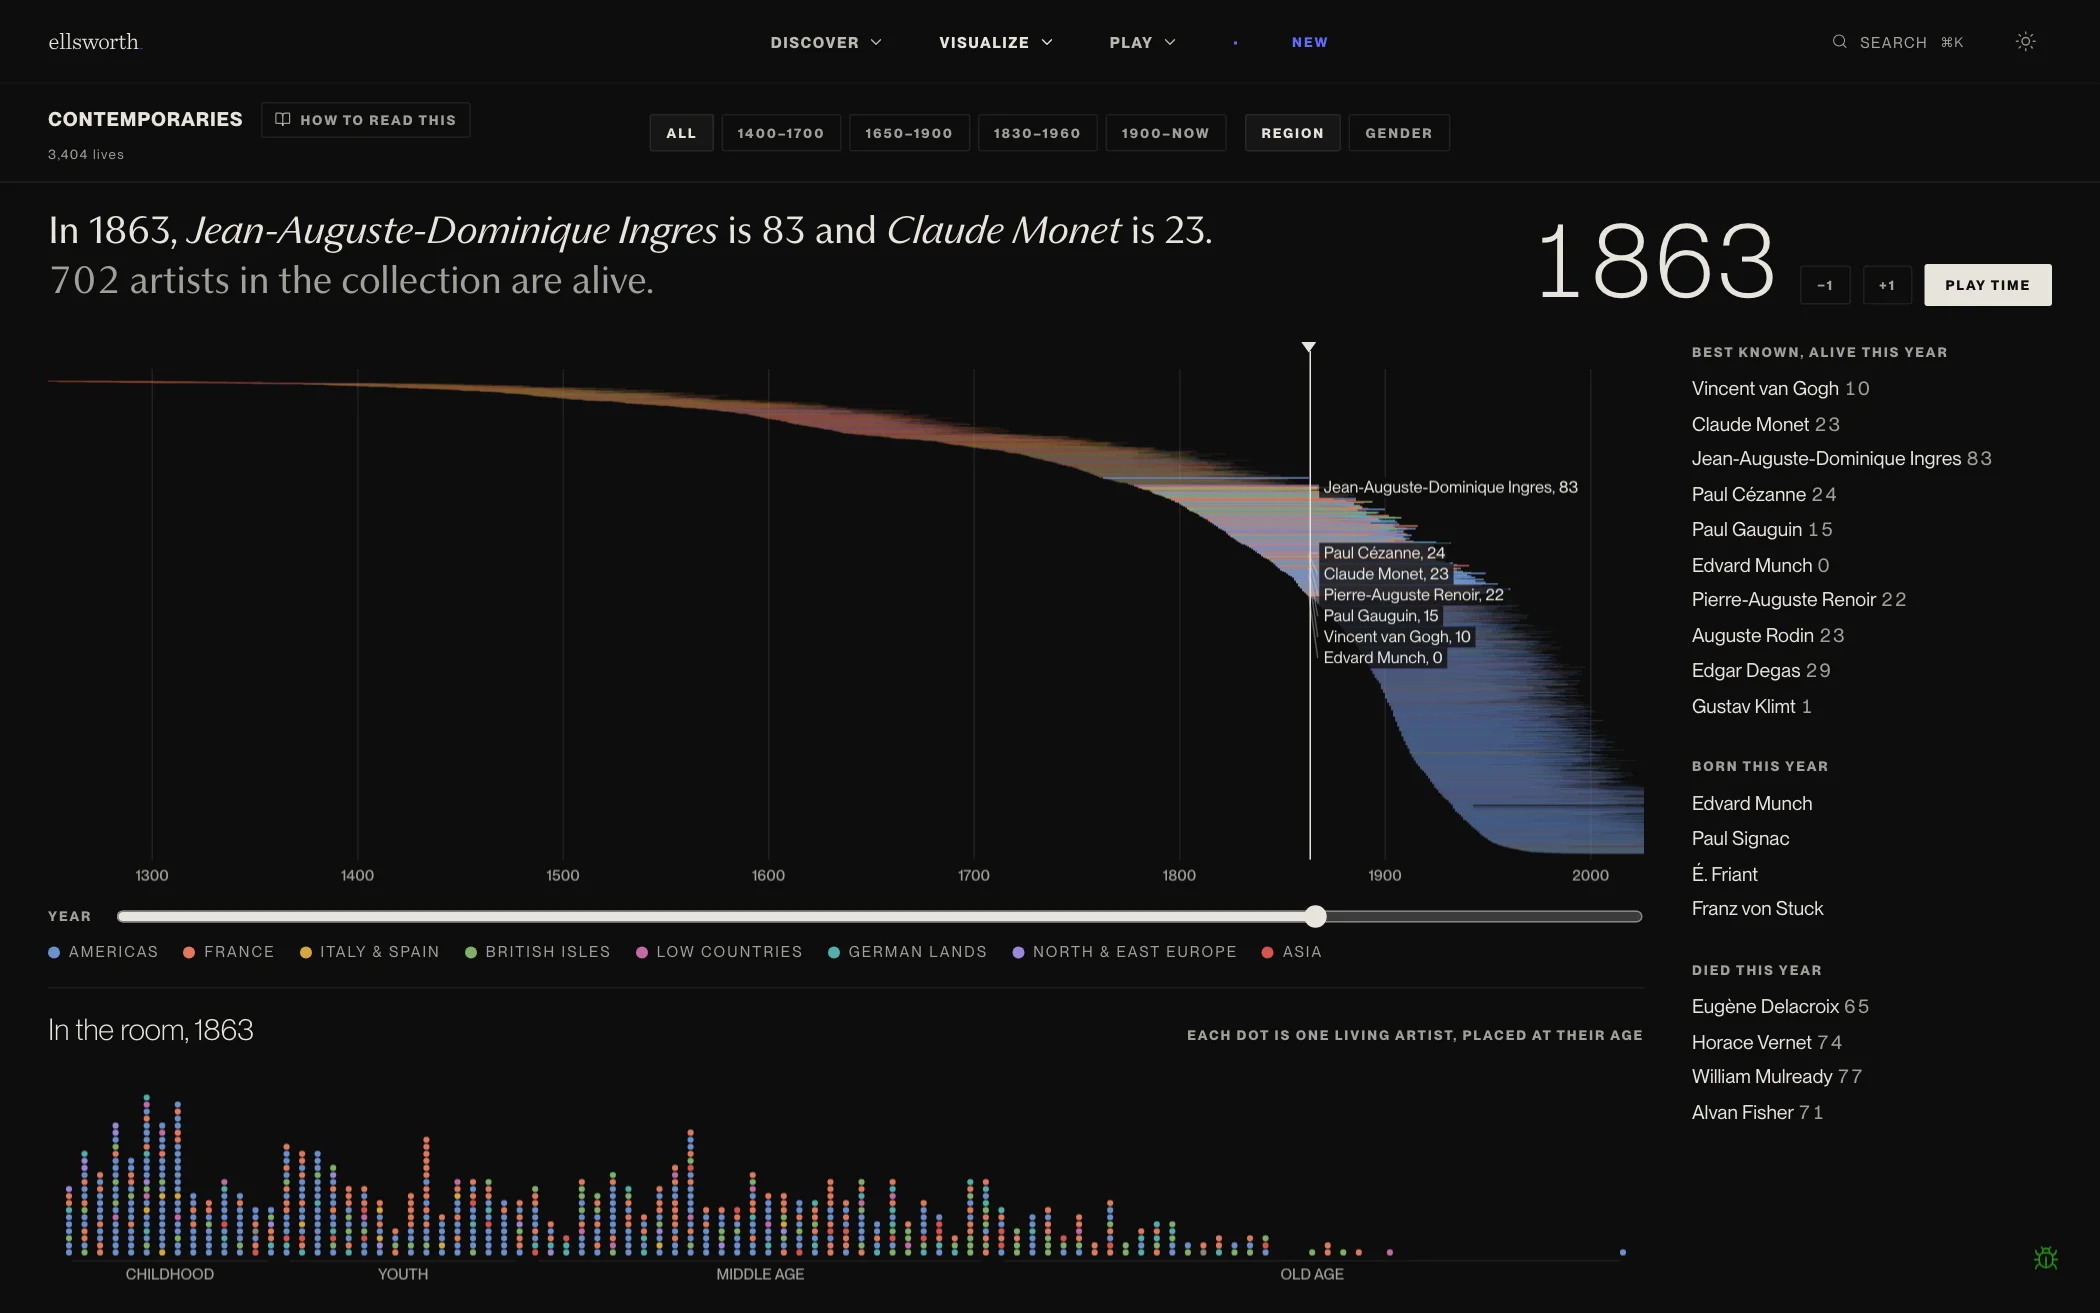Click the Search ⌘K field
This screenshot has width=2100, height=1313.
pos(1898,42)
